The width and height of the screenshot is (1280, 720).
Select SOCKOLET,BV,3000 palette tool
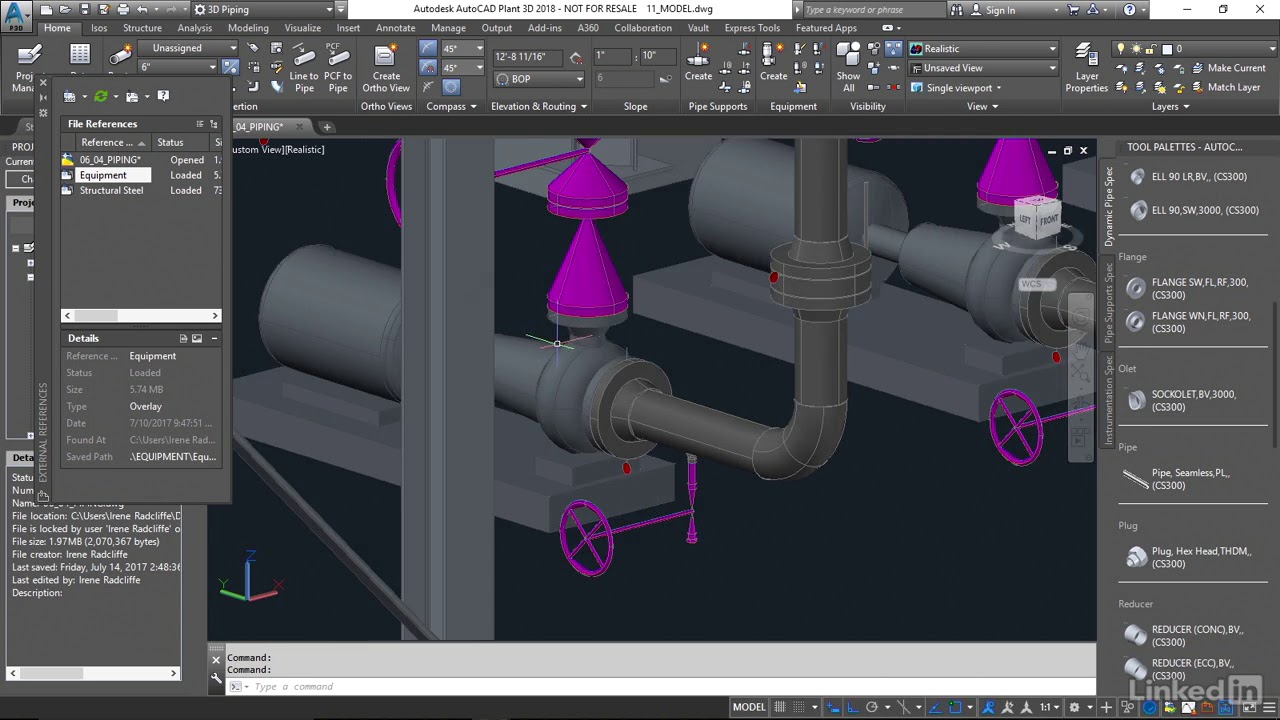tap(1182, 400)
